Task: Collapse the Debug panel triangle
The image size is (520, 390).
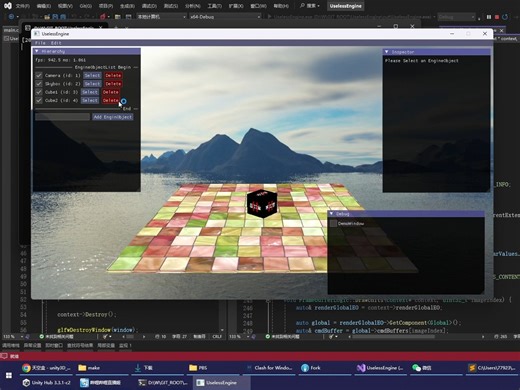Action: pyautogui.click(x=331, y=214)
